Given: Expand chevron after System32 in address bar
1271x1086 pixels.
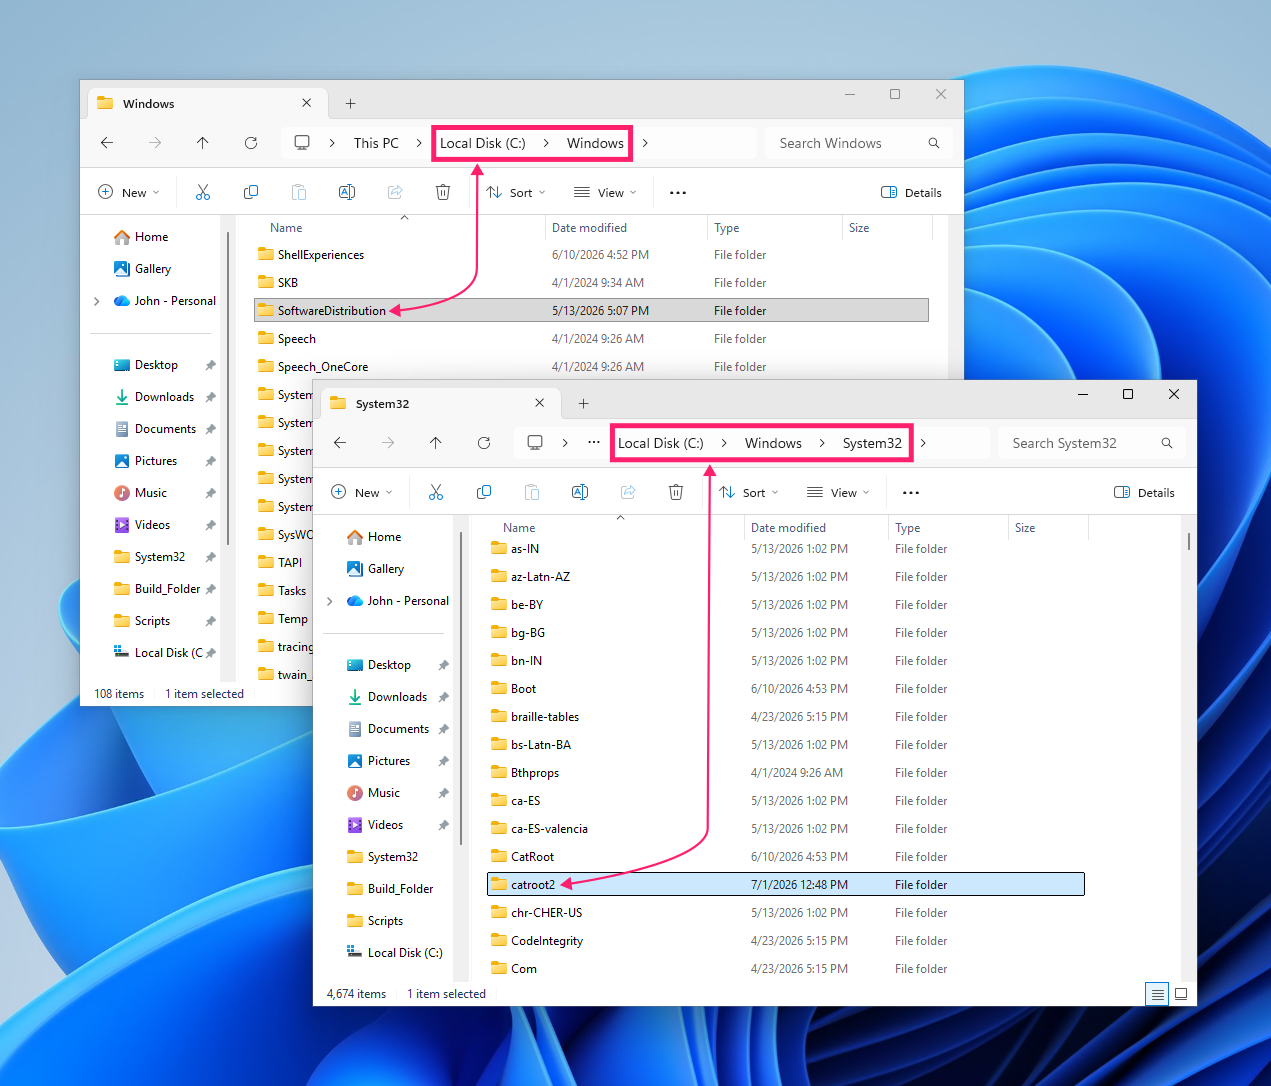Looking at the screenshot, I should point(923,443).
